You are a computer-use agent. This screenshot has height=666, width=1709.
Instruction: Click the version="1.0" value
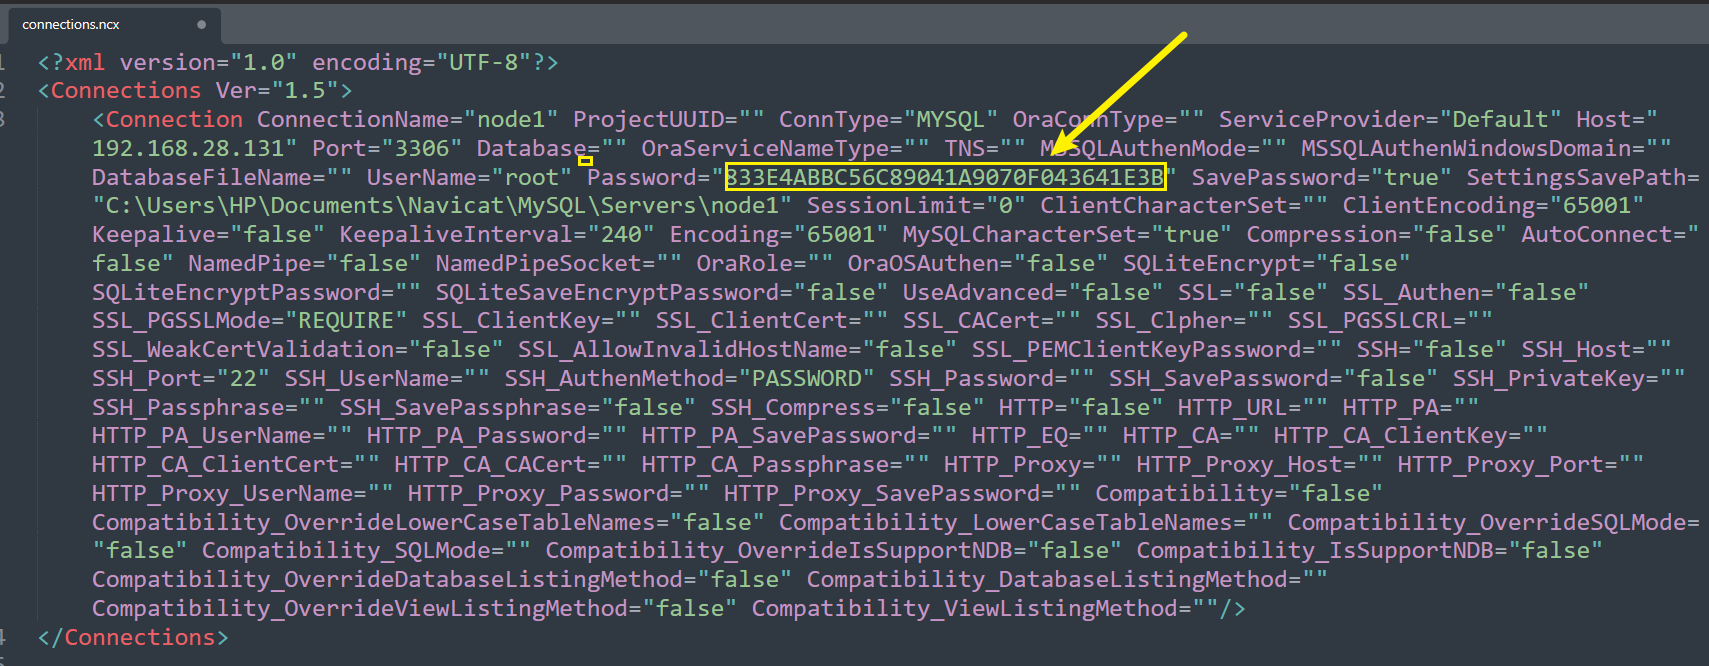(x=209, y=62)
